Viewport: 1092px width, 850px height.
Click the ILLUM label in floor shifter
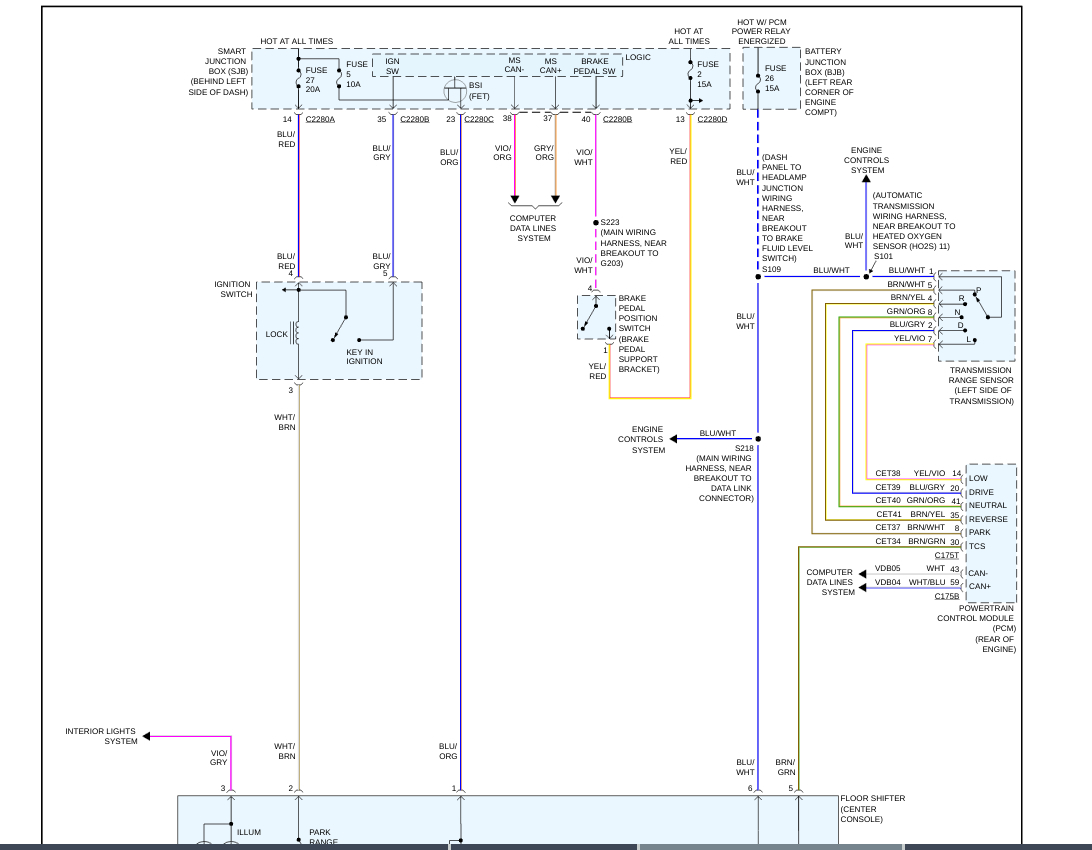coord(249,832)
